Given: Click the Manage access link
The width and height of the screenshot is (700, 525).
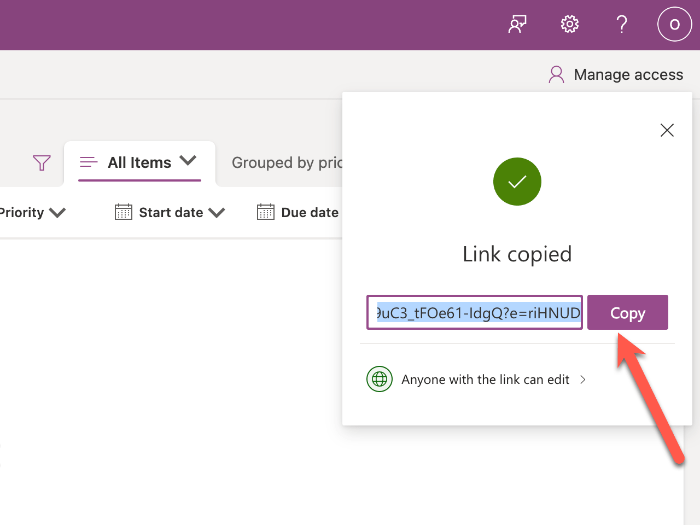Looking at the screenshot, I should pyautogui.click(x=628, y=75).
